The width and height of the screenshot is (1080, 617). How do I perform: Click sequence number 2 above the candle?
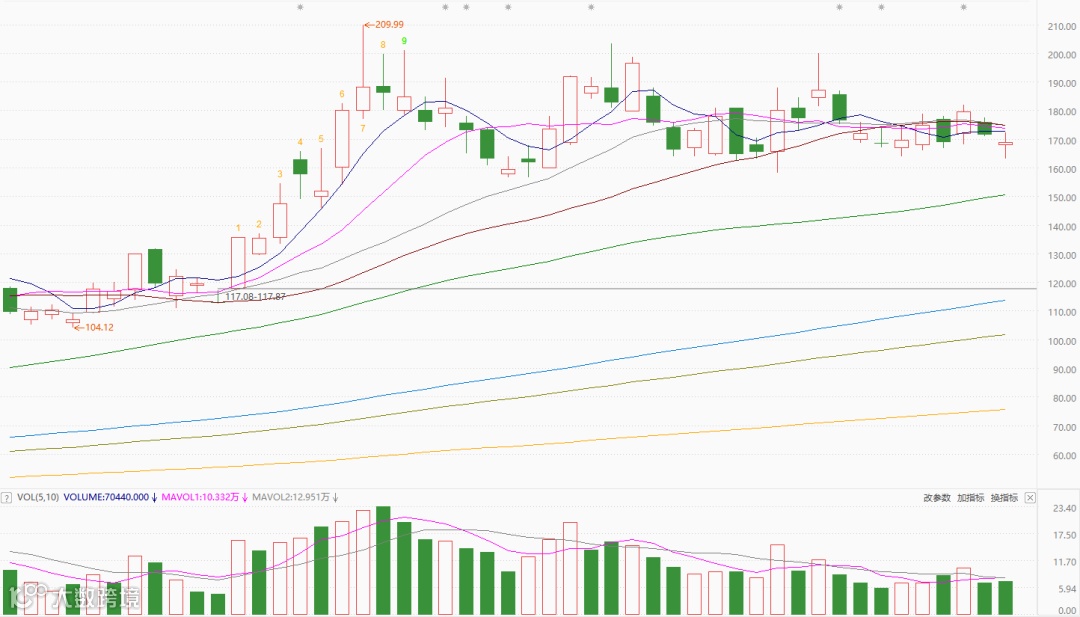point(259,224)
